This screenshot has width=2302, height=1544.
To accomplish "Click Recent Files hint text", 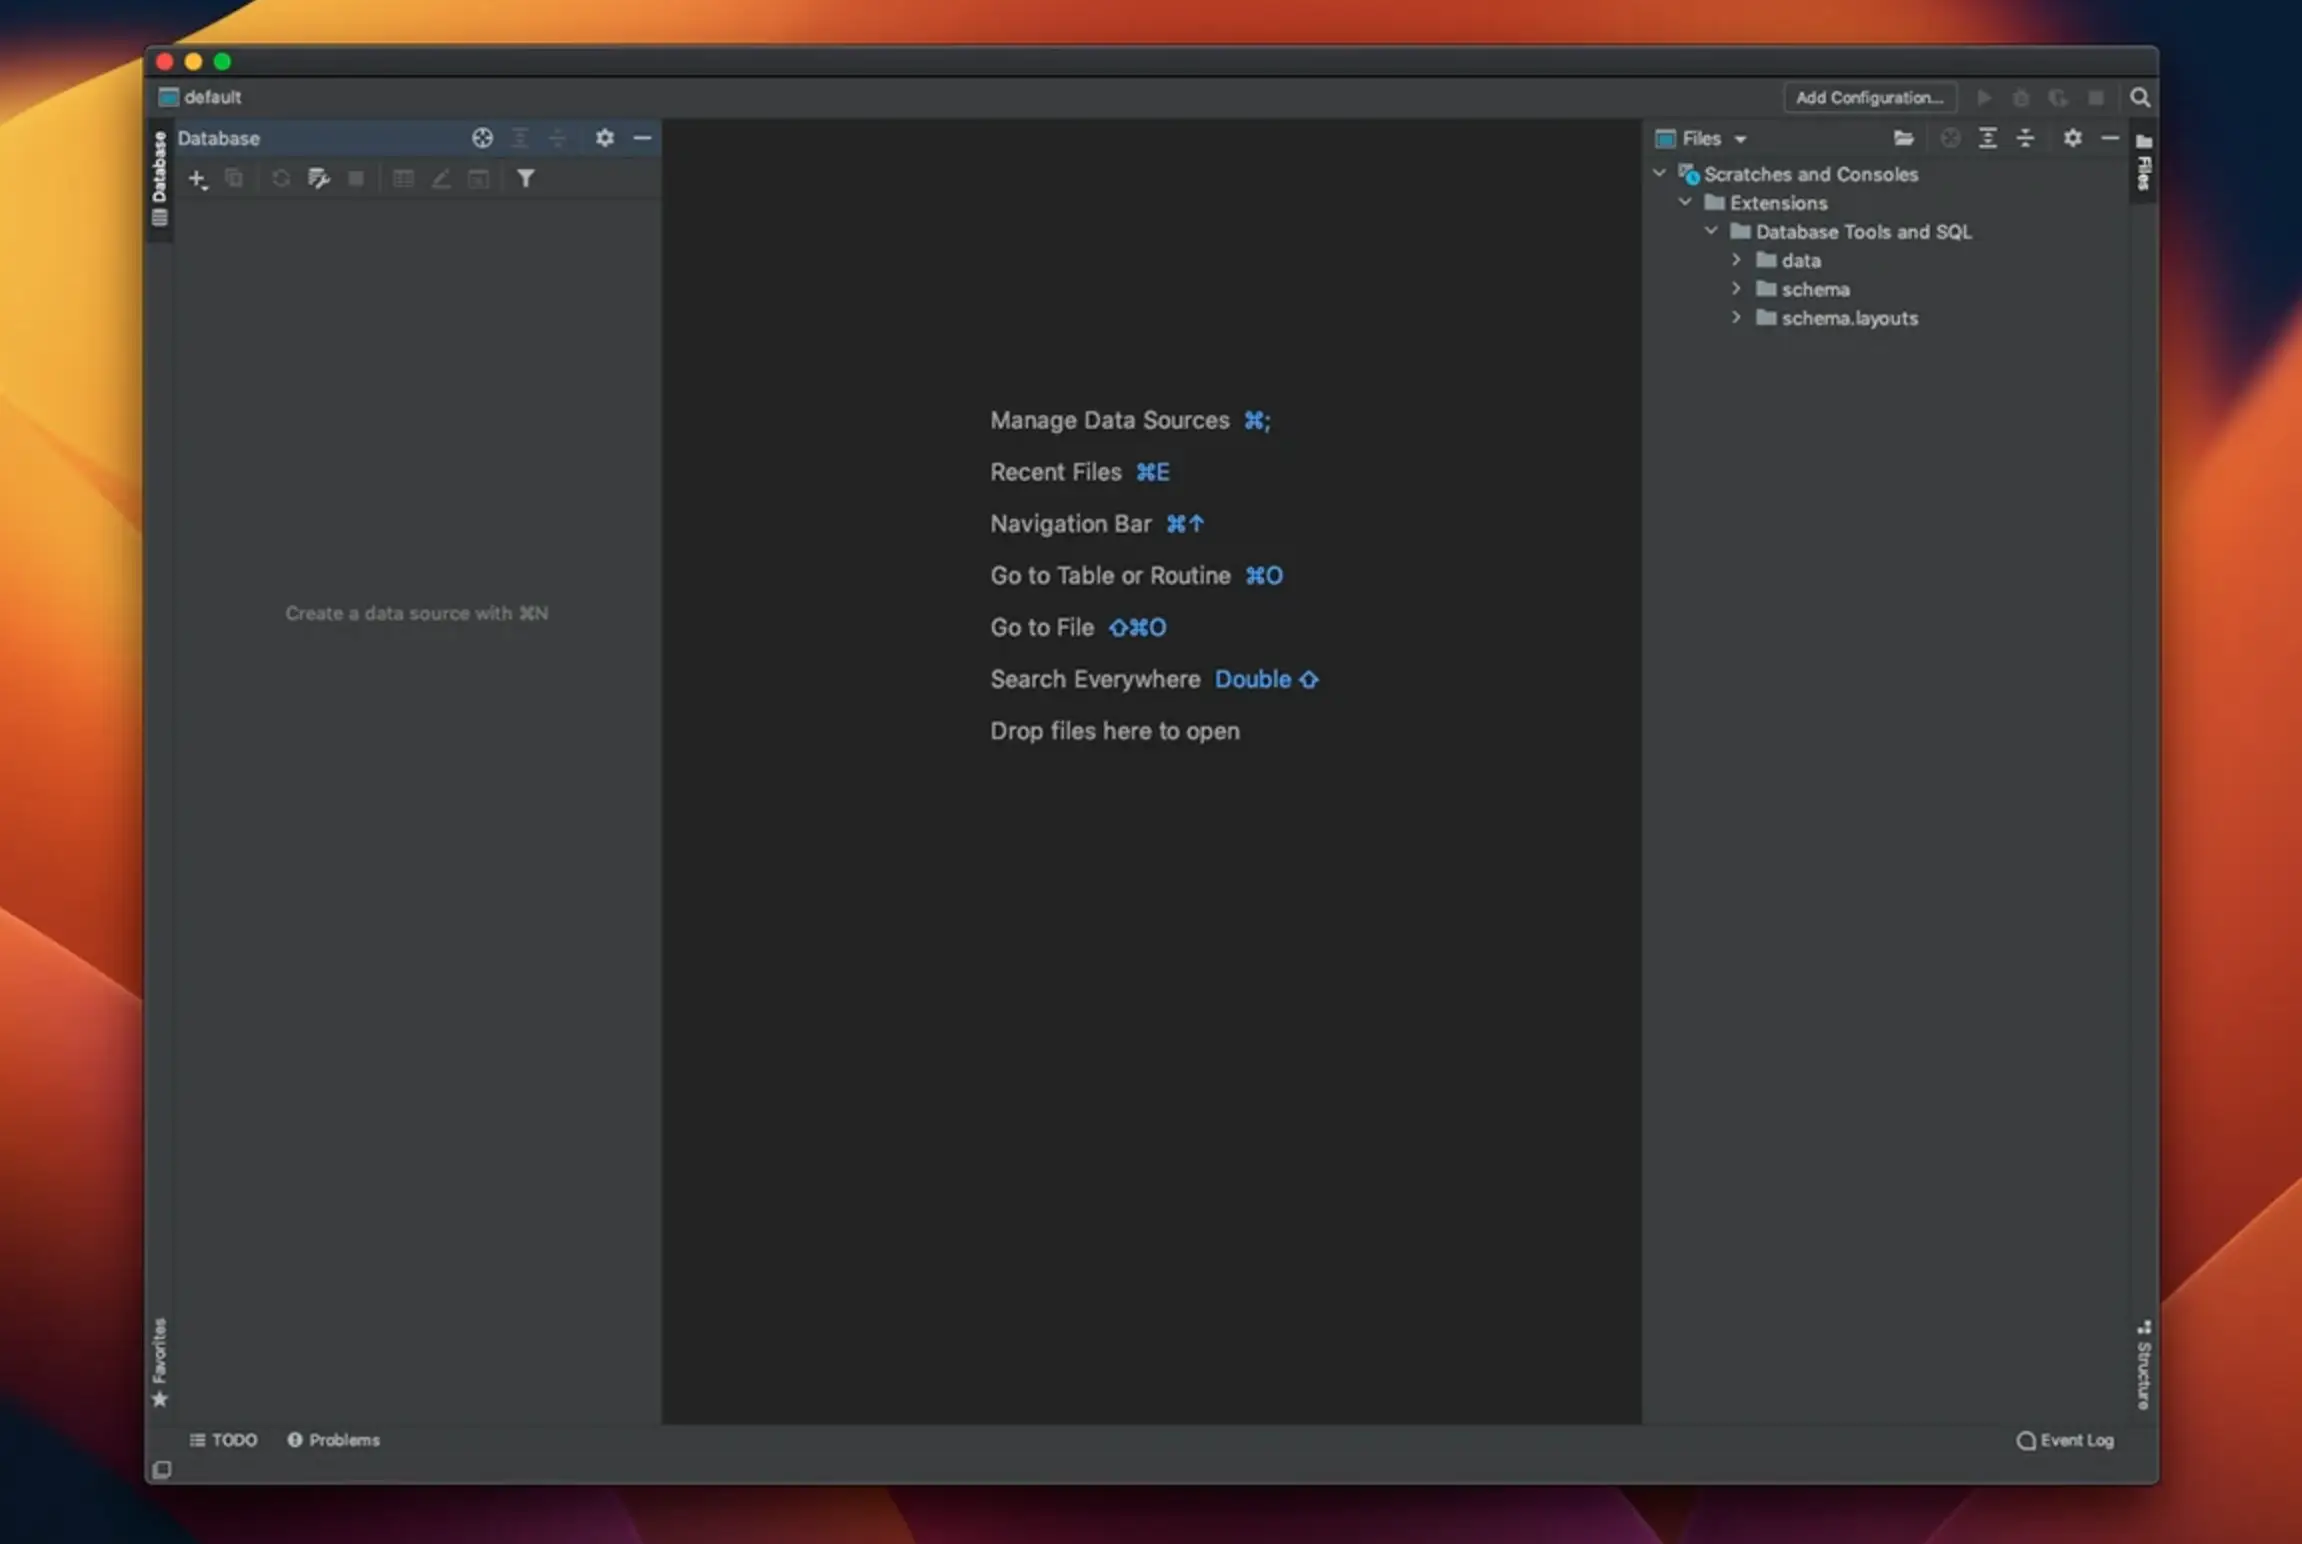I will coord(1056,472).
